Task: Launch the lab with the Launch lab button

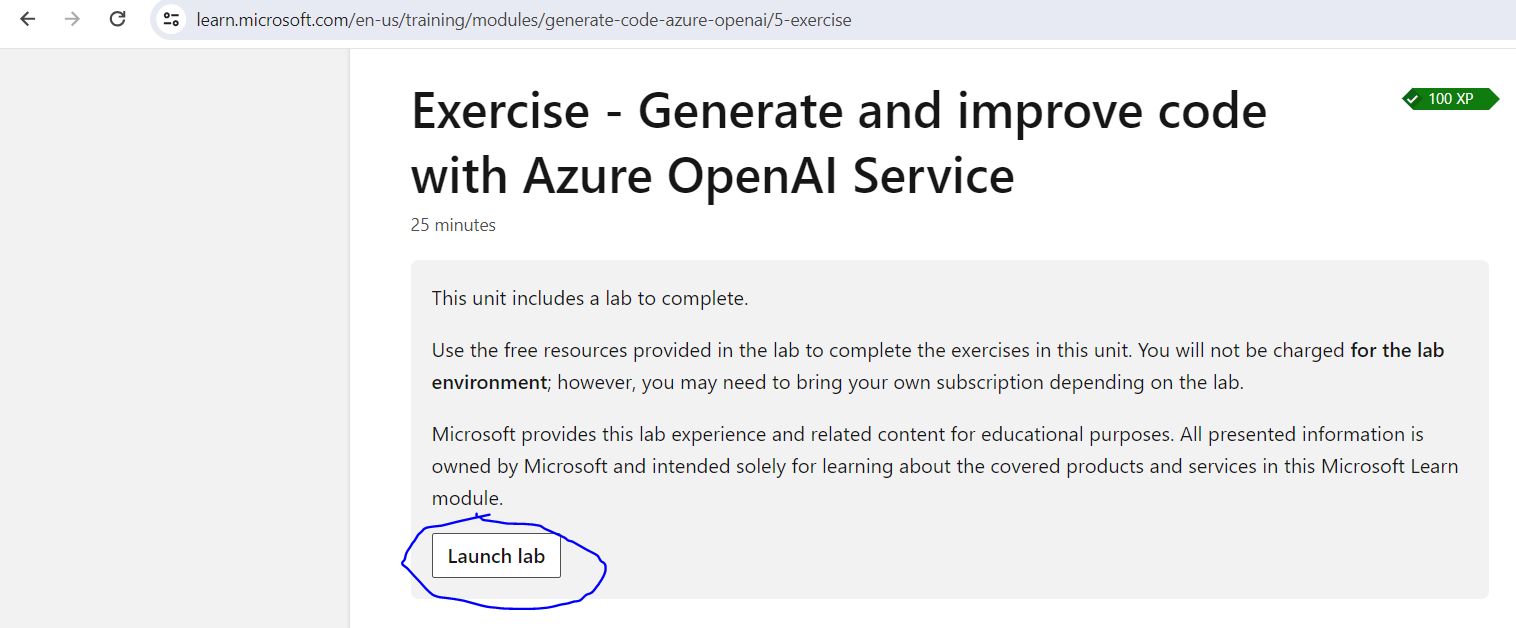Action: click(496, 556)
